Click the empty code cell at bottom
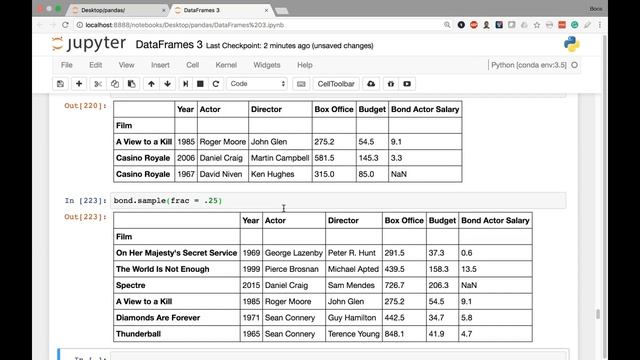 coord(339,356)
